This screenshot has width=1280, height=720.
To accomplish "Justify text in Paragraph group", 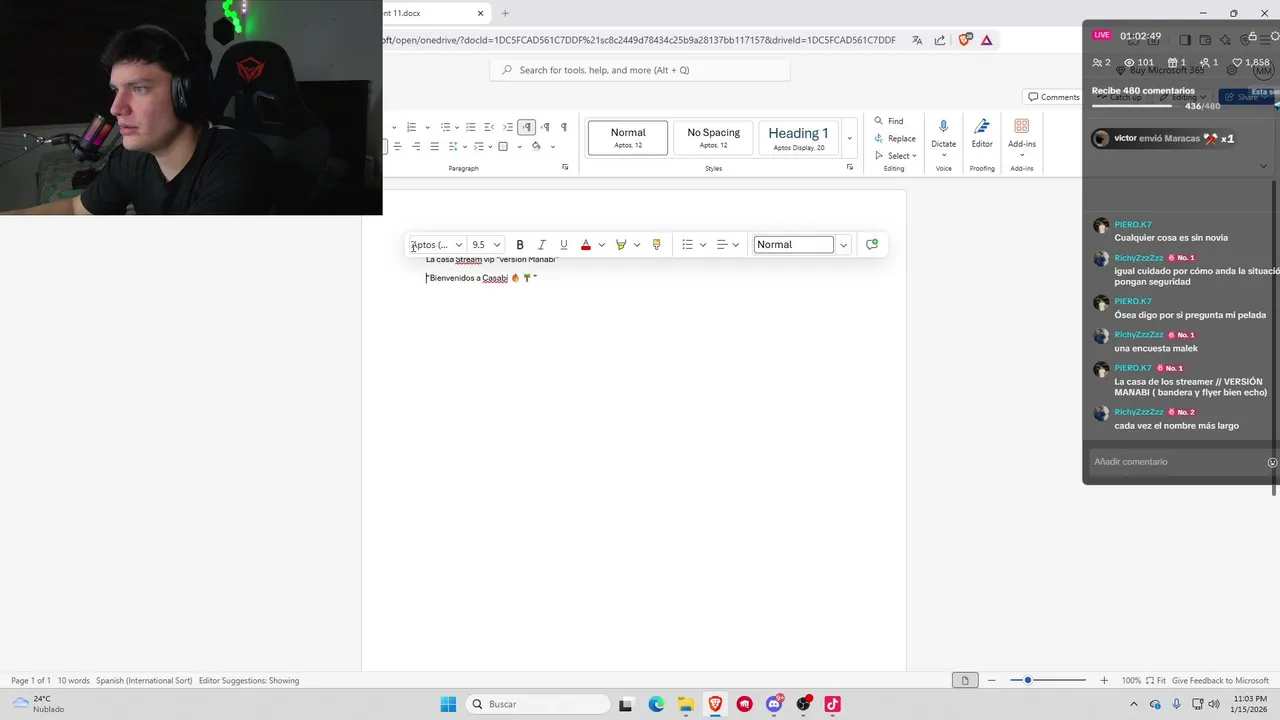I will [434, 146].
